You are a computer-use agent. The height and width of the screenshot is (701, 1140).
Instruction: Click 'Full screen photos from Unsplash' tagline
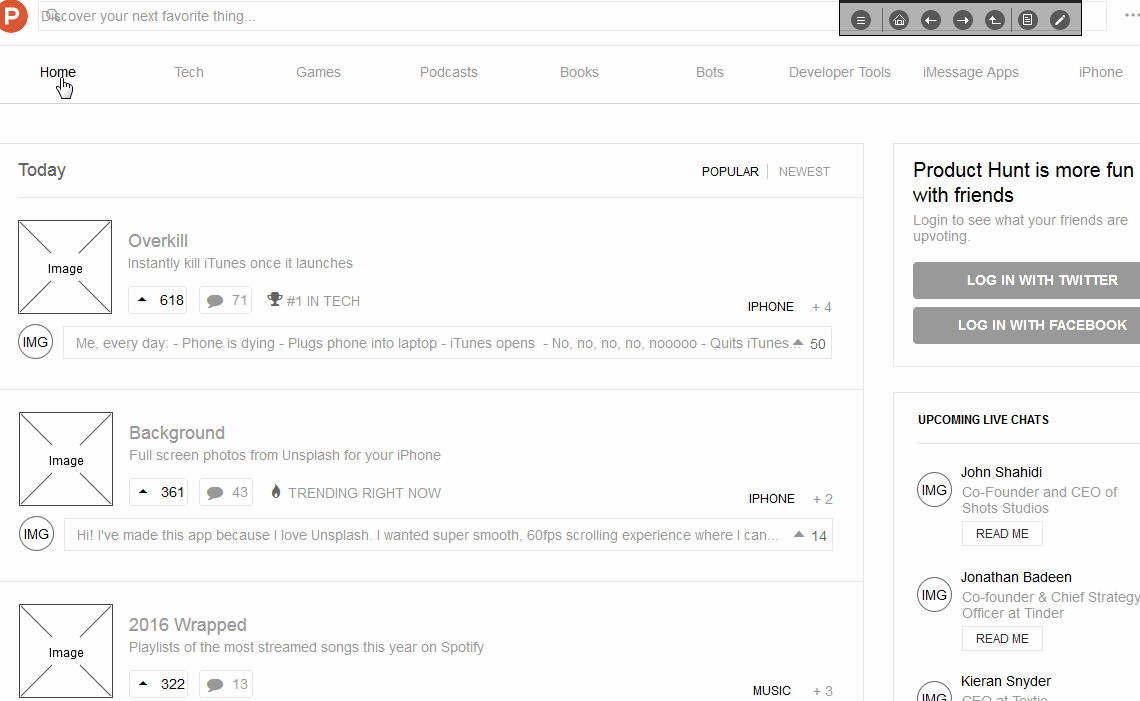point(285,455)
